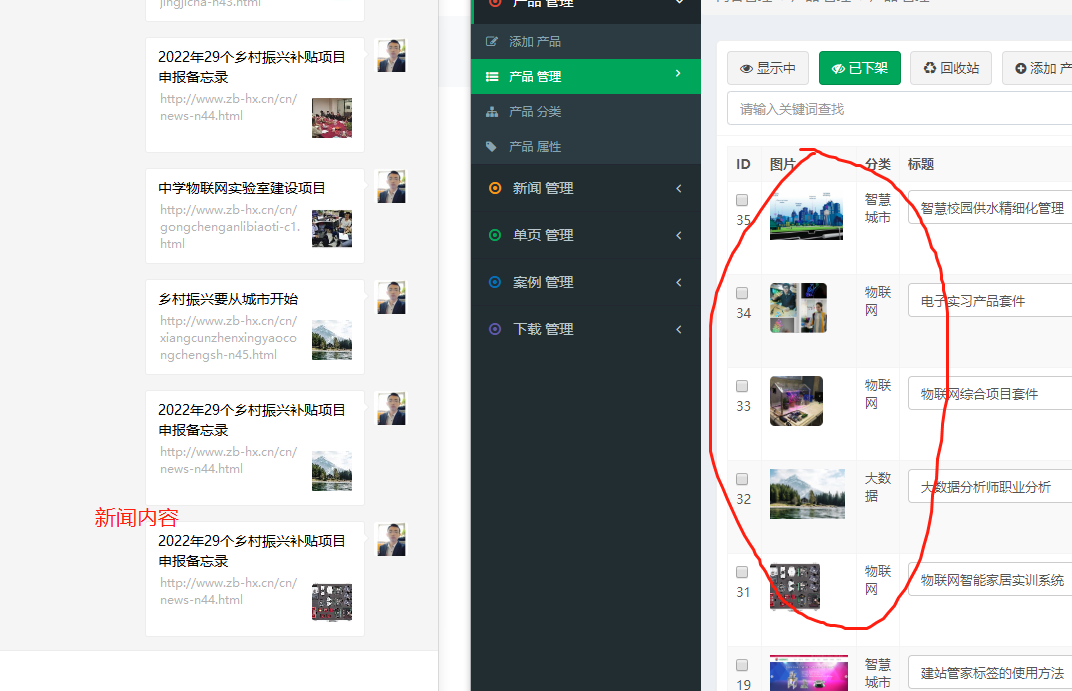The width and height of the screenshot is (1072, 691).
Task: Click title field 电子实习产品套件
Action: tap(990, 301)
